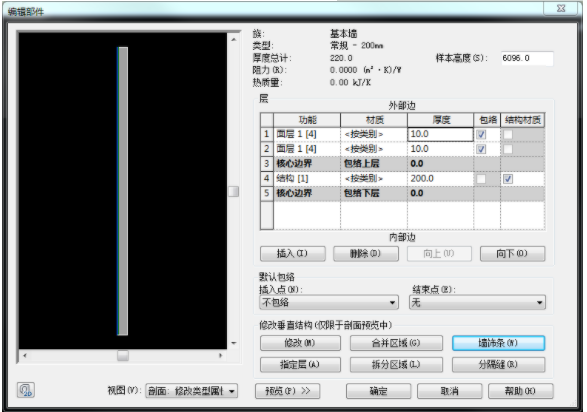Click preview vertical scrollbar up arrow
The height and width of the screenshot is (412, 587).
[x=234, y=39]
